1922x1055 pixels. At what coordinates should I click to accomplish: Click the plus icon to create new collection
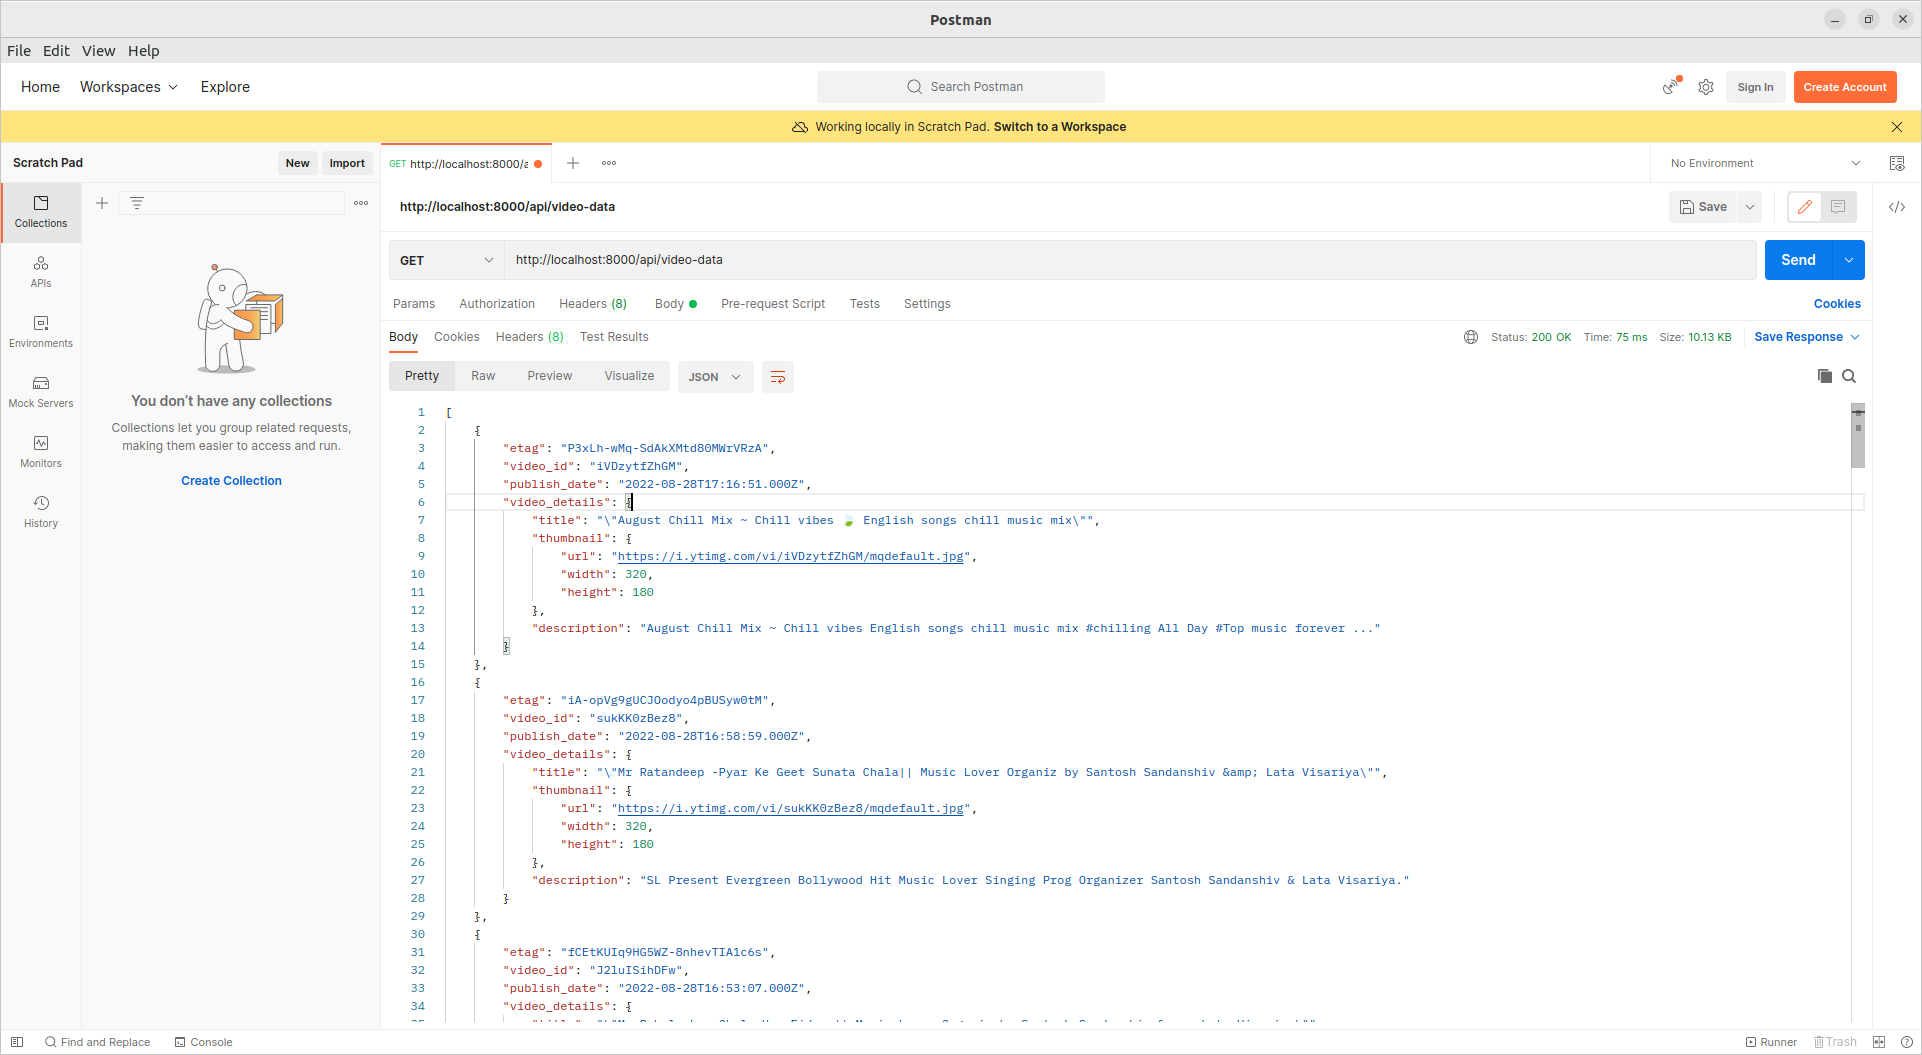pos(102,203)
